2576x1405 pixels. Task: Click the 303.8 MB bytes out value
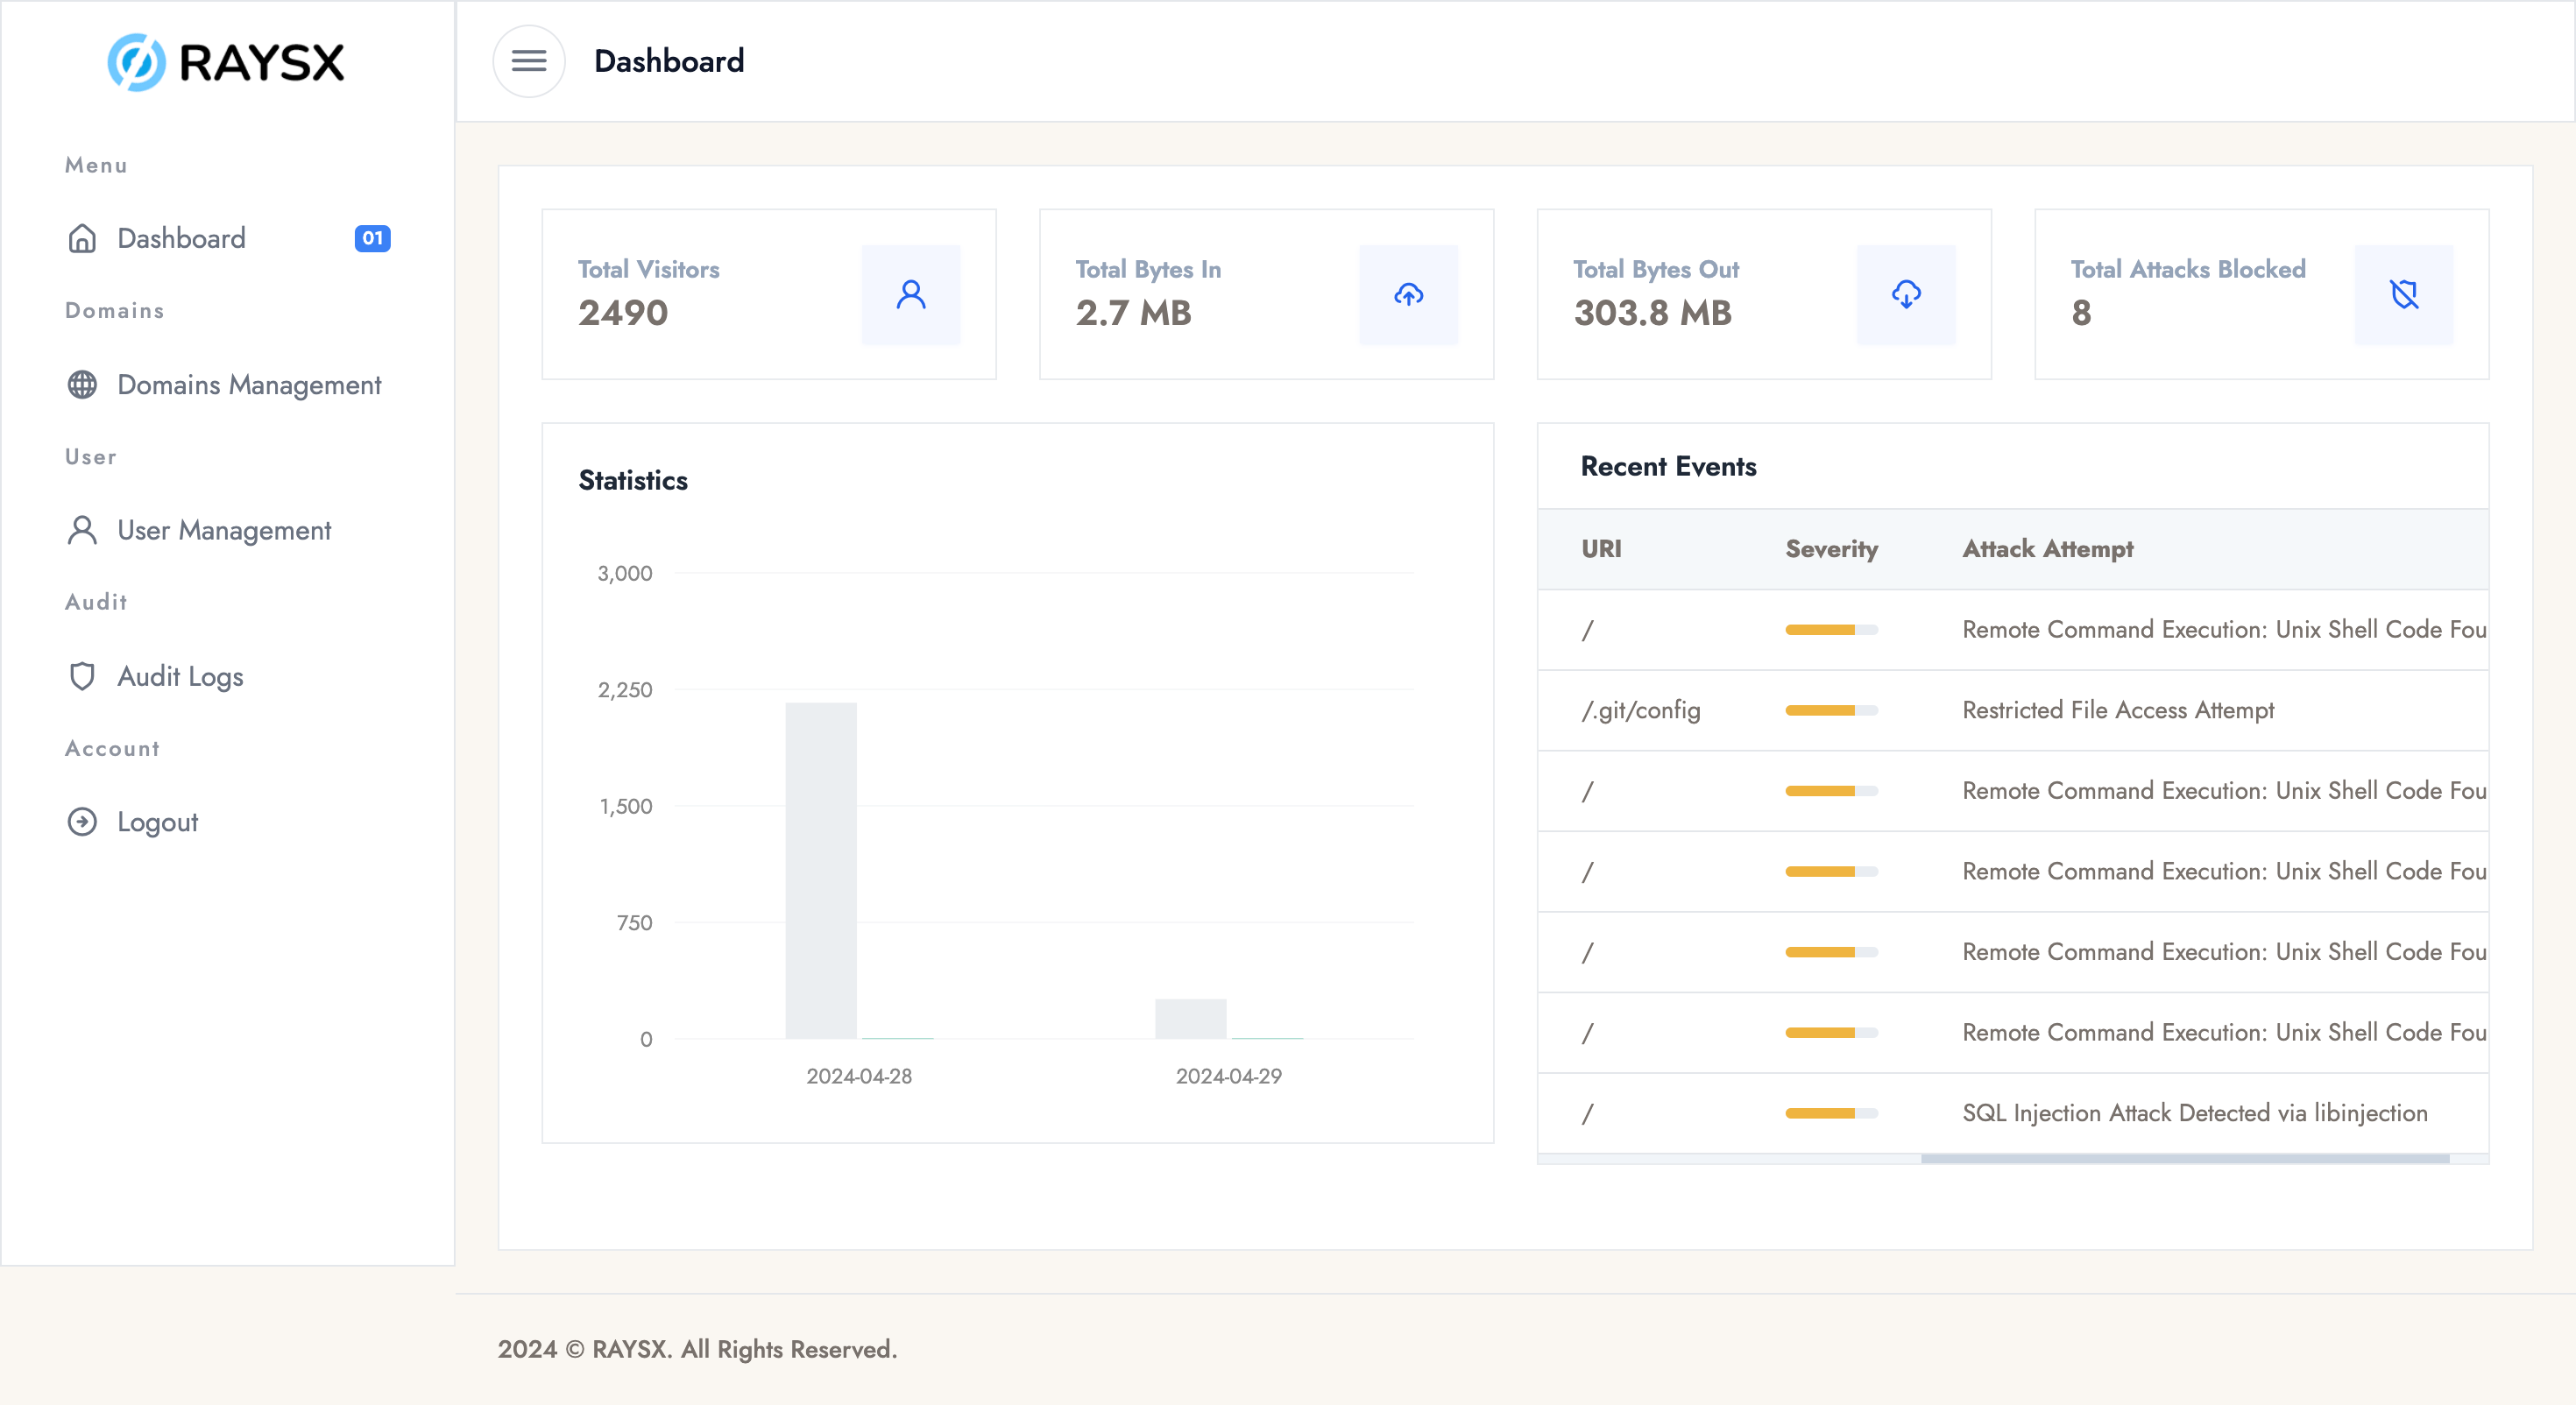click(x=1652, y=313)
